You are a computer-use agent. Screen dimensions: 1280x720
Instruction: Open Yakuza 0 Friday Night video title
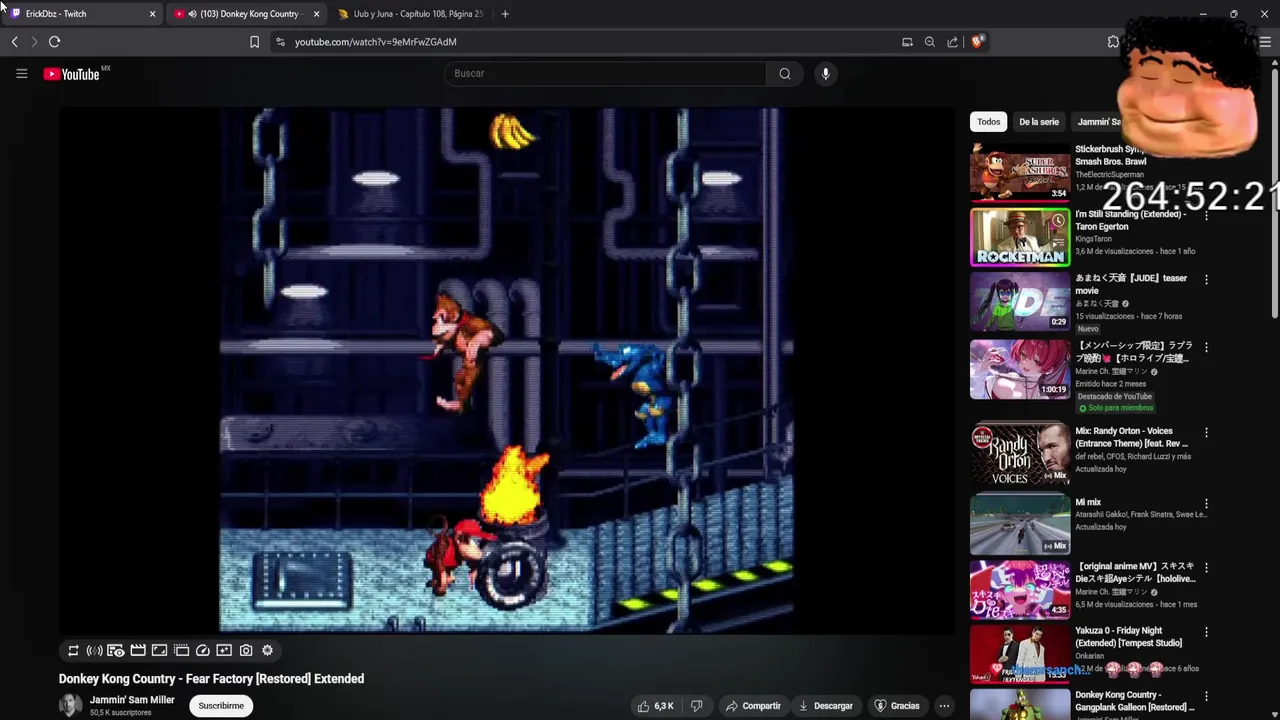click(1128, 637)
